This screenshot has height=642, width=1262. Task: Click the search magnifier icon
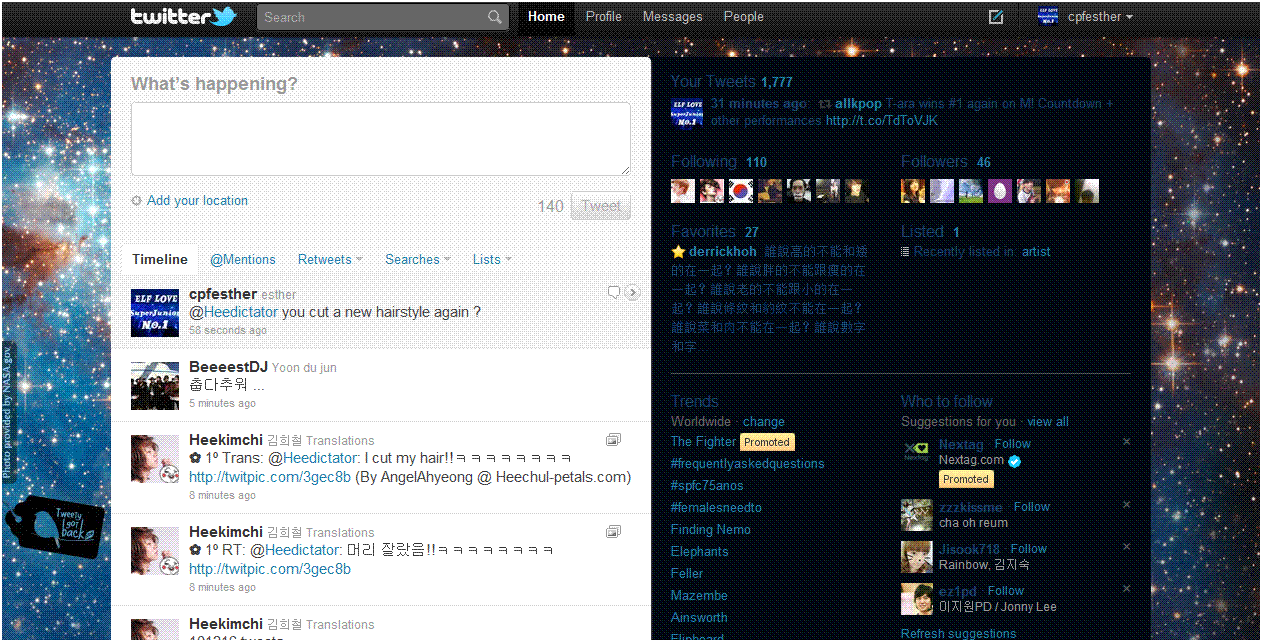495,17
